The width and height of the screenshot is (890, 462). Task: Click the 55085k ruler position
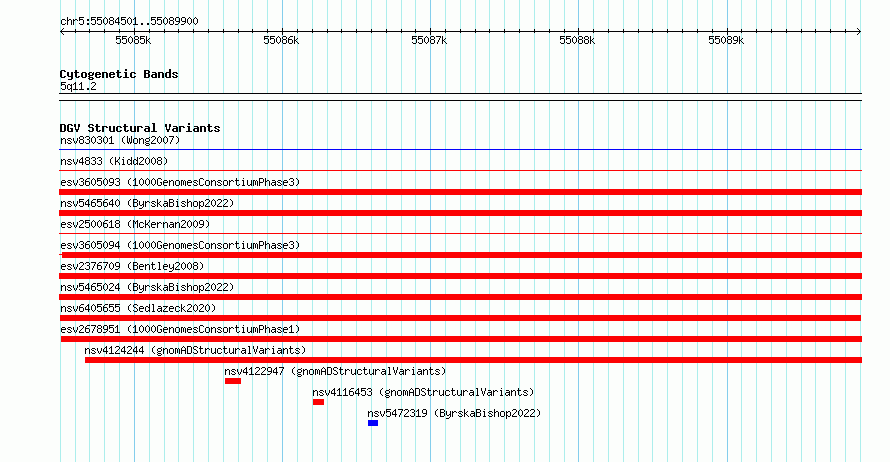click(x=133, y=40)
